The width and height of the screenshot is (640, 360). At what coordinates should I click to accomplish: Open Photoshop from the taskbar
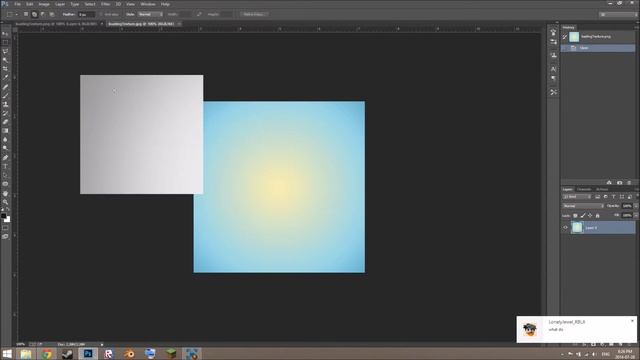pyautogui.click(x=88, y=353)
